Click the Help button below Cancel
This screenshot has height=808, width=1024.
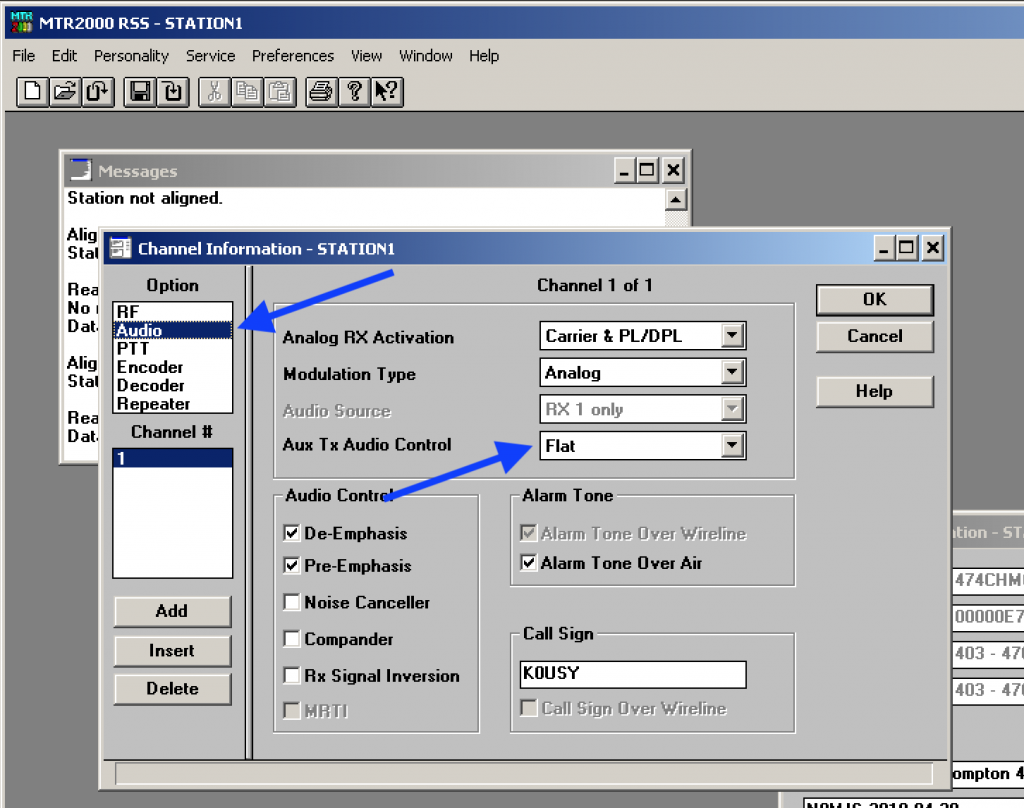(874, 391)
